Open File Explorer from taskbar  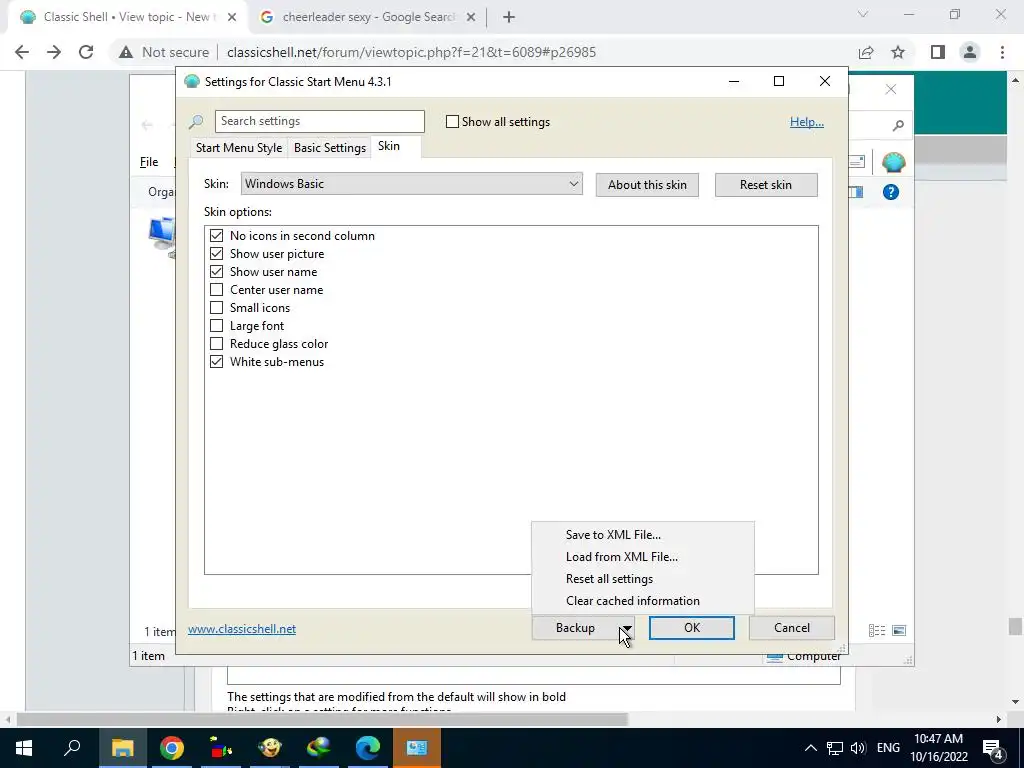tap(122, 748)
